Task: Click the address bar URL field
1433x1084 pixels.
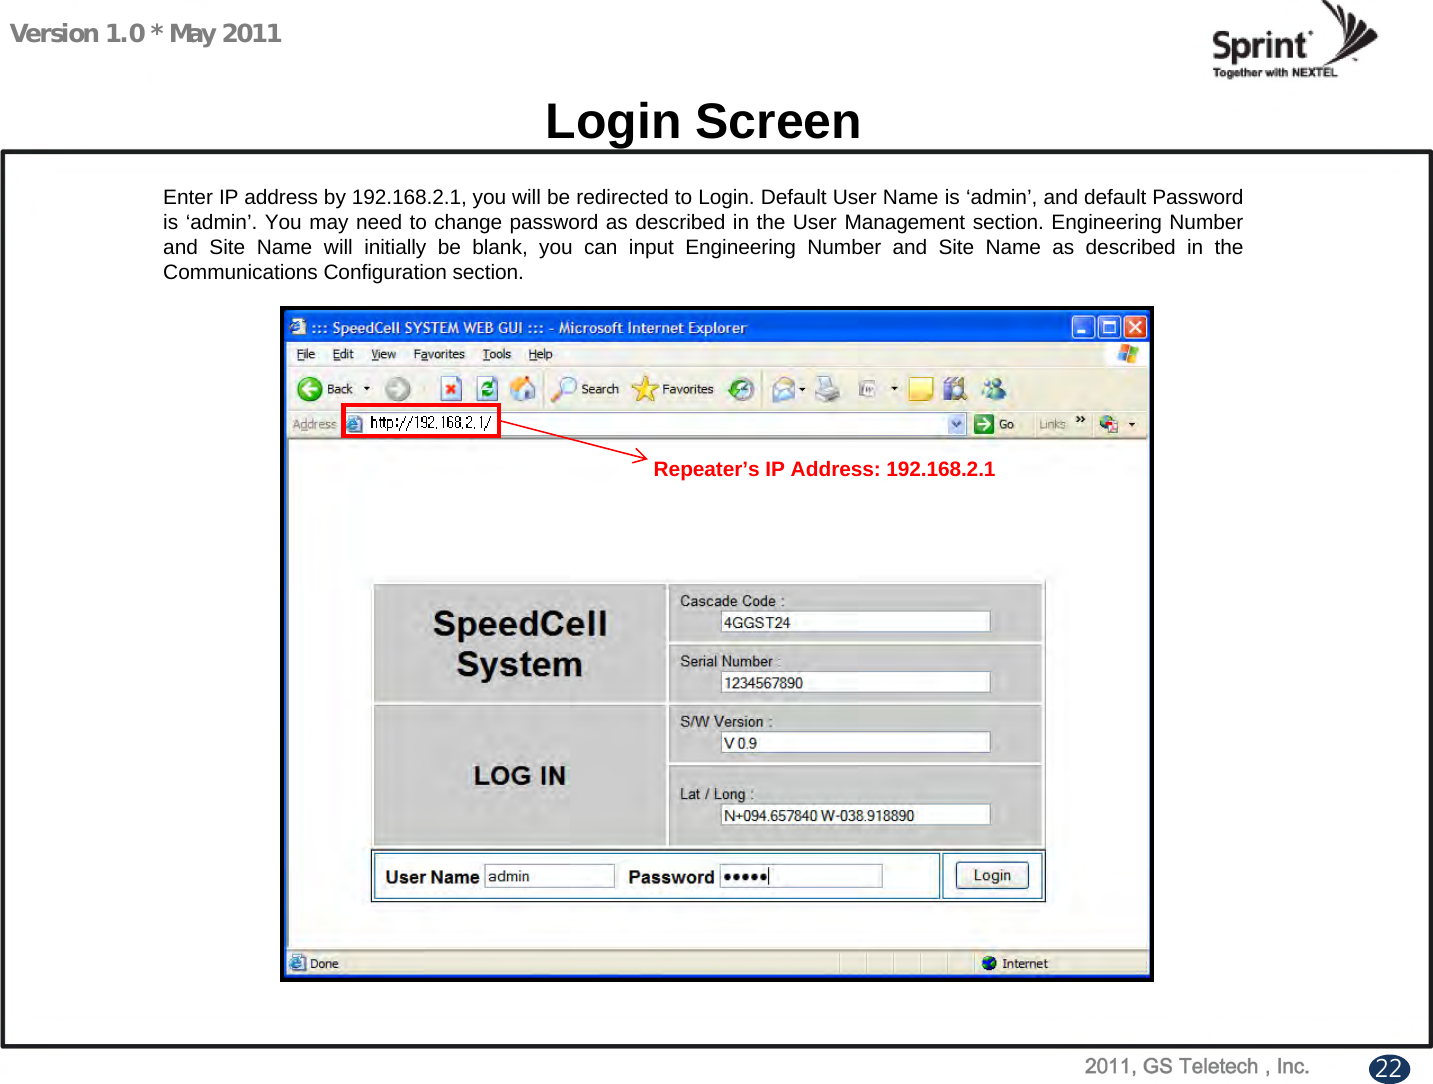Action: coord(655,424)
